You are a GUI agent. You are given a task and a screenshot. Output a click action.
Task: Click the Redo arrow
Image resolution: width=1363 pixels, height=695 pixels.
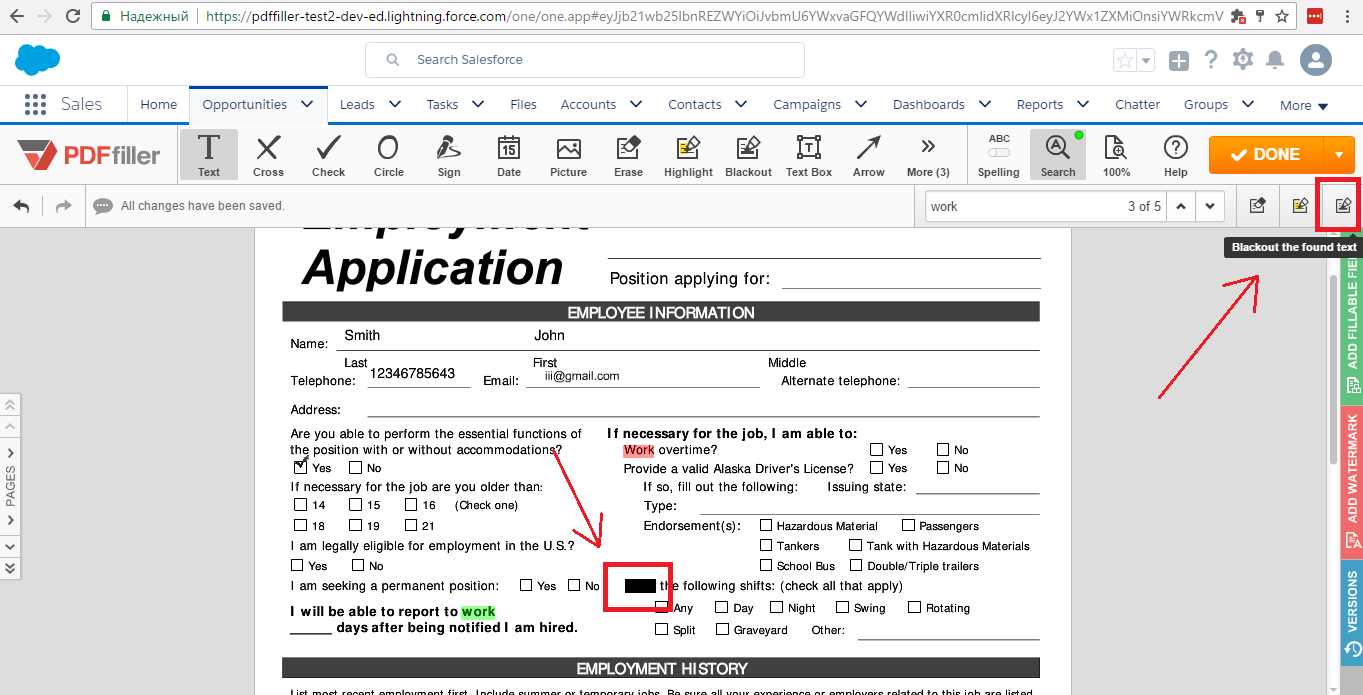pos(64,206)
